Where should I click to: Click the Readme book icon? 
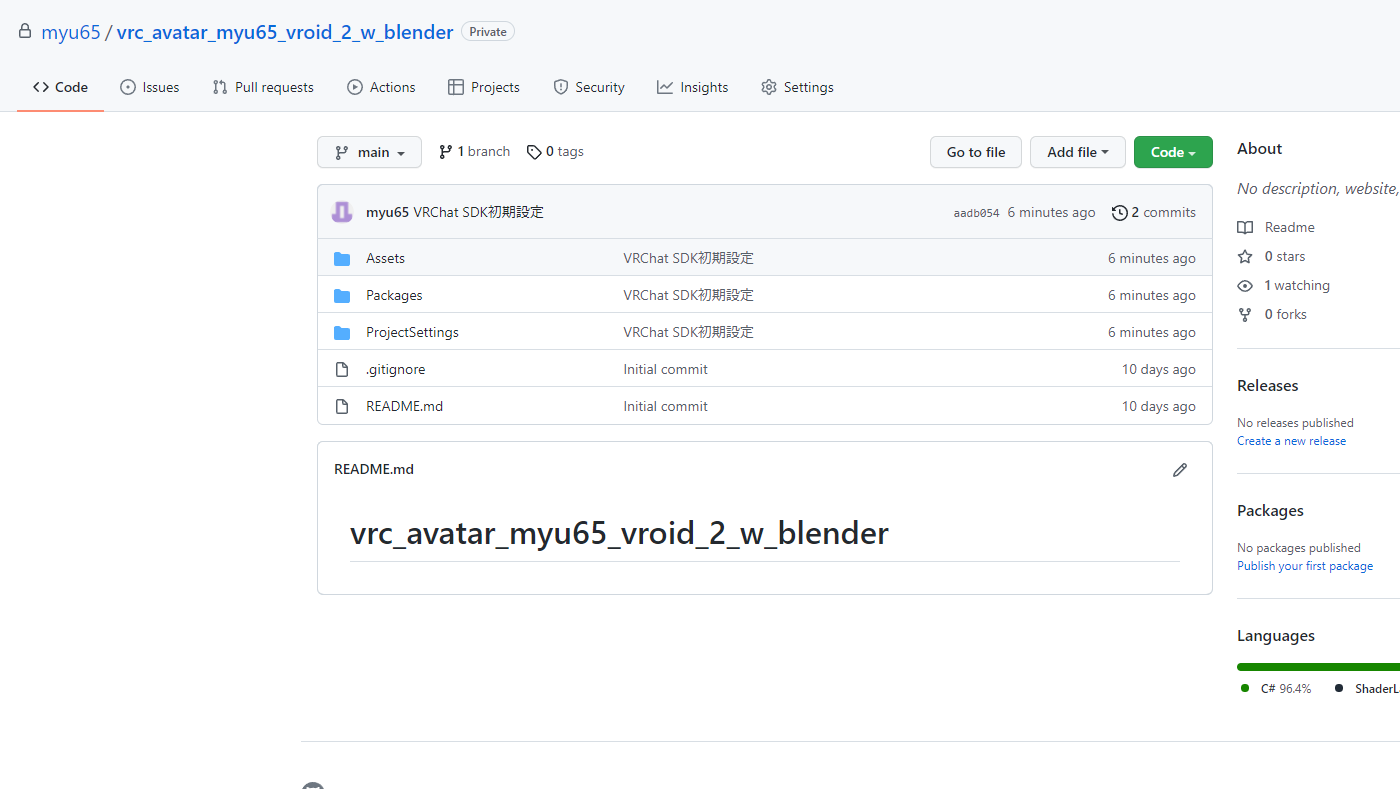click(1245, 227)
